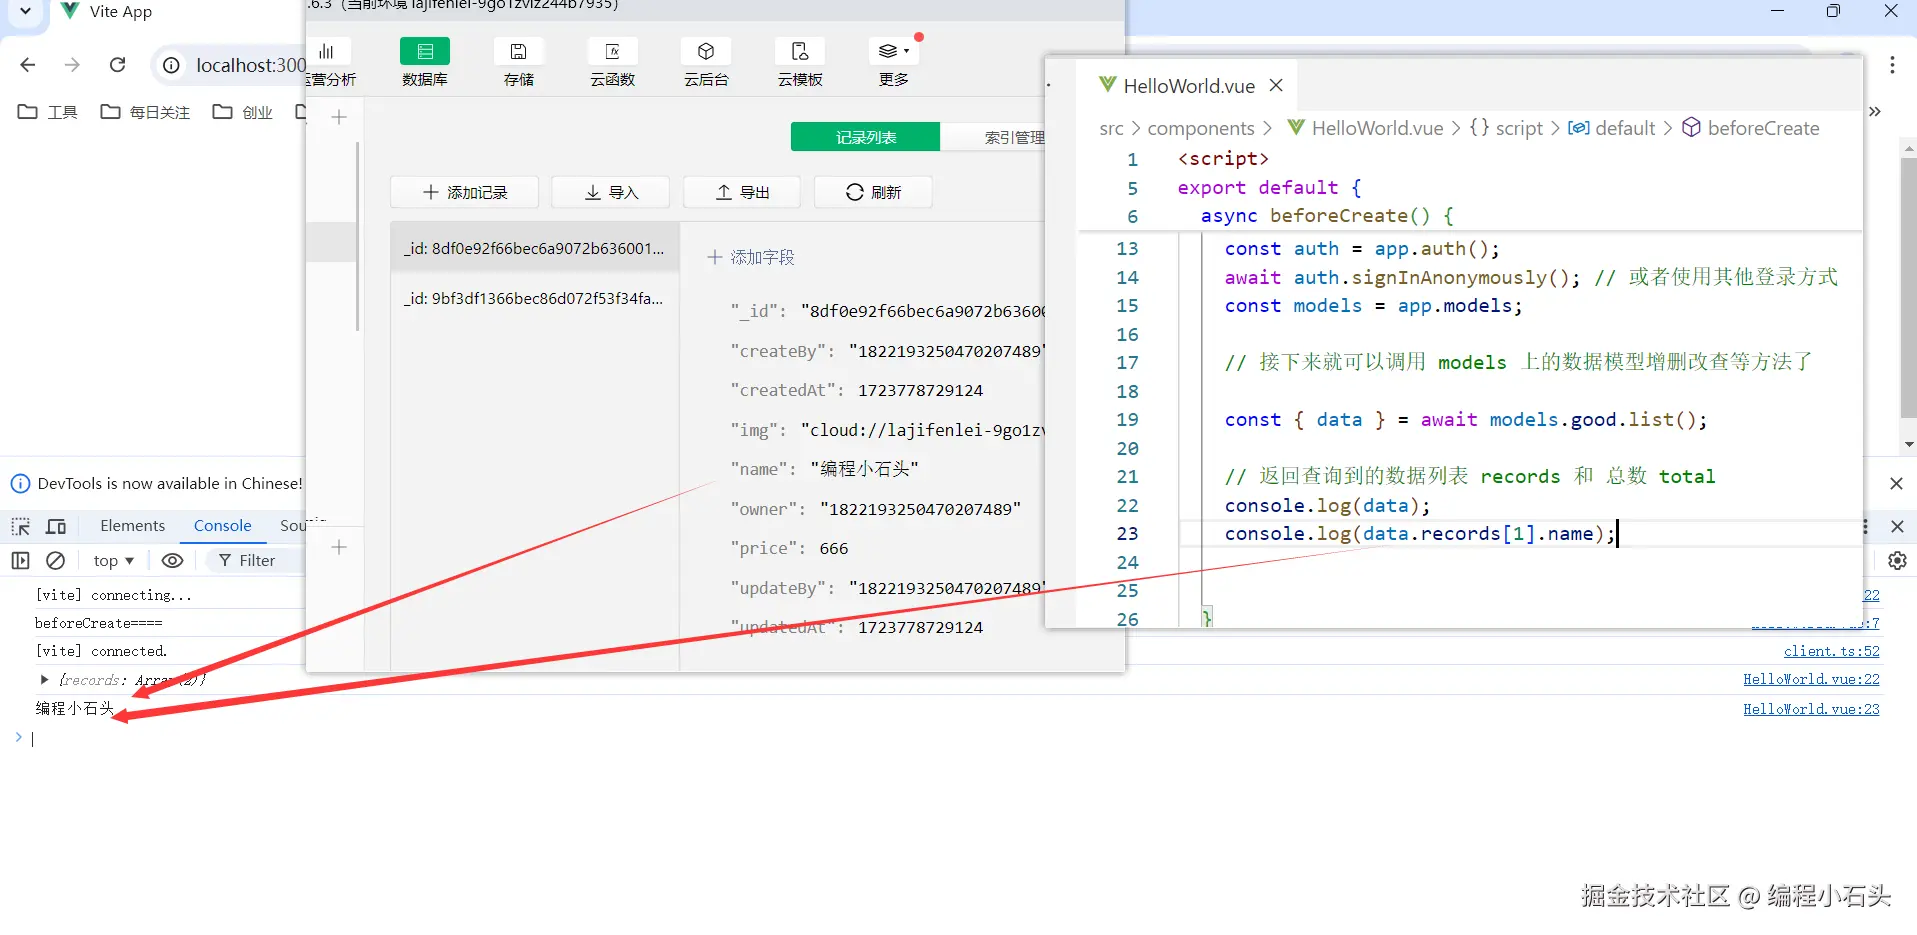
Task: Click the default breadcrumb
Action: pyautogui.click(x=1611, y=128)
